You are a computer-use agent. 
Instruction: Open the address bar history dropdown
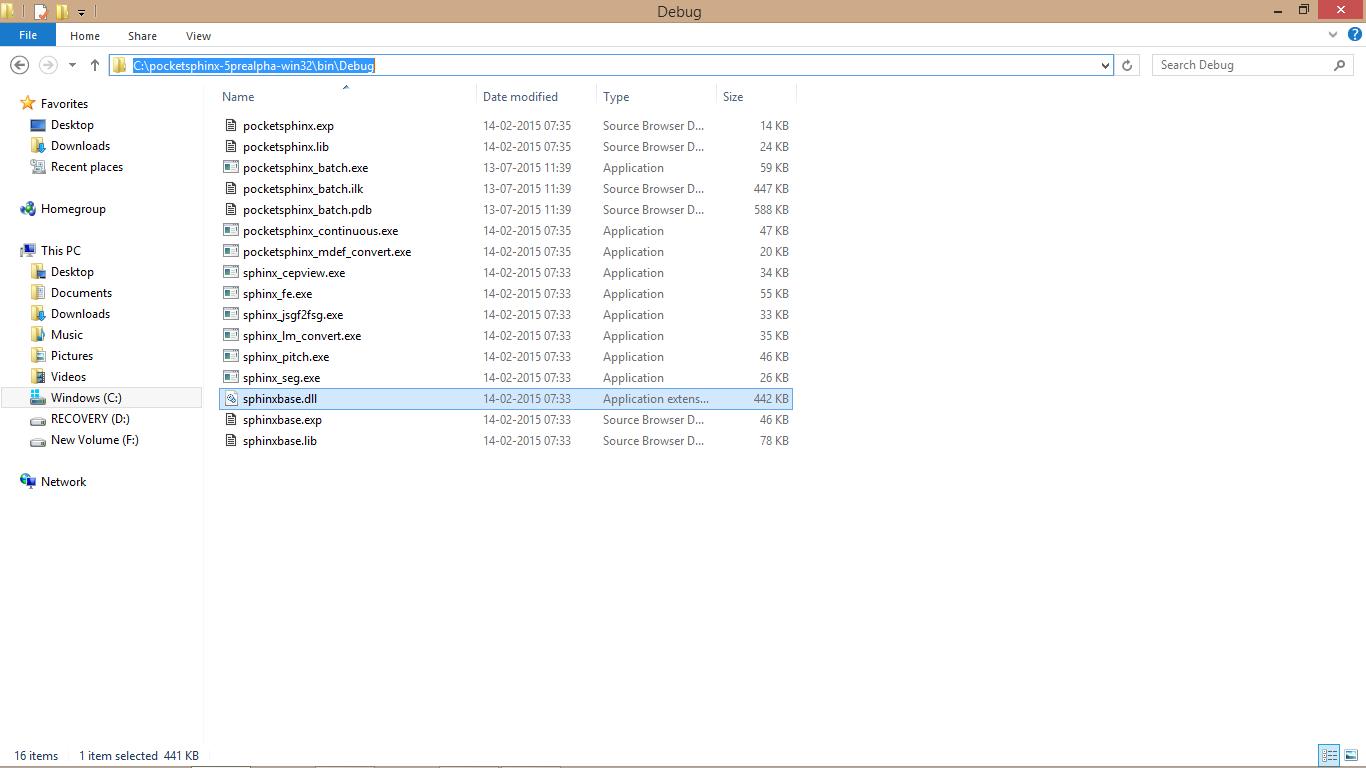(x=1105, y=66)
